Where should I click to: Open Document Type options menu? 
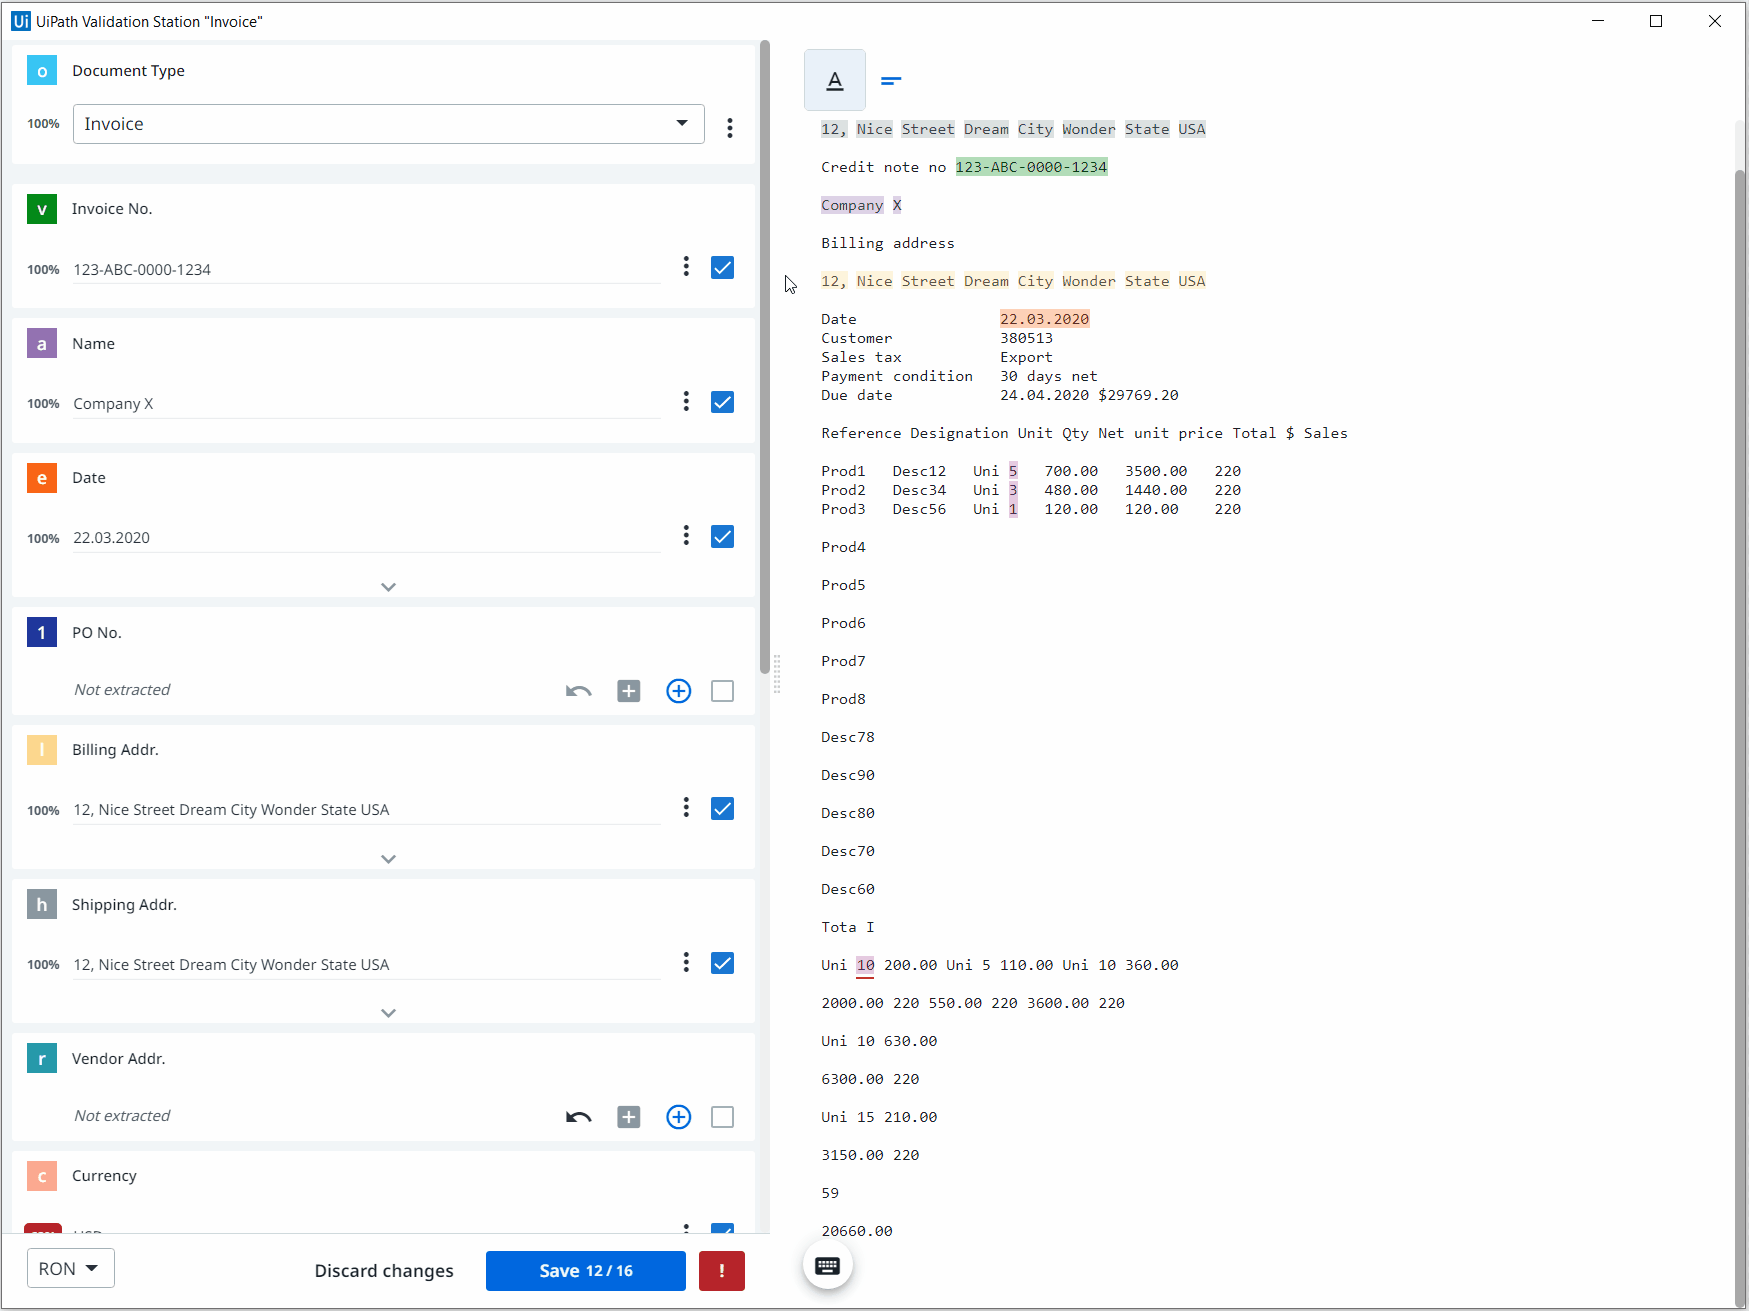coord(730,128)
